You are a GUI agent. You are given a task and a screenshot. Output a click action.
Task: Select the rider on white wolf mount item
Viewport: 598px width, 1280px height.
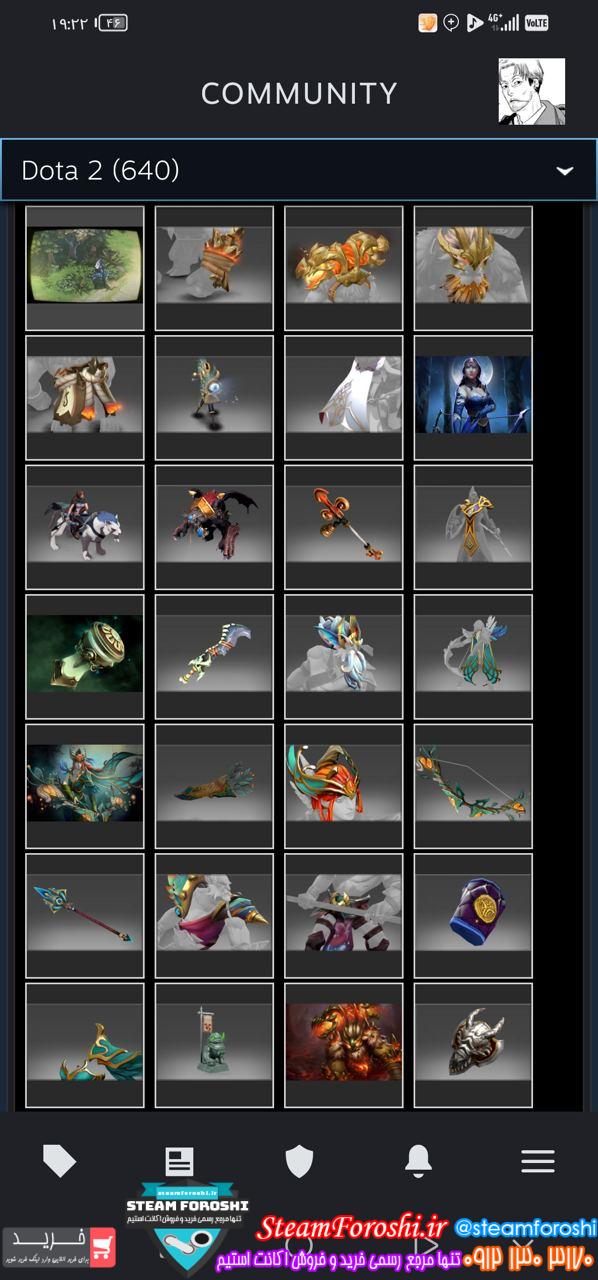pos(85,527)
